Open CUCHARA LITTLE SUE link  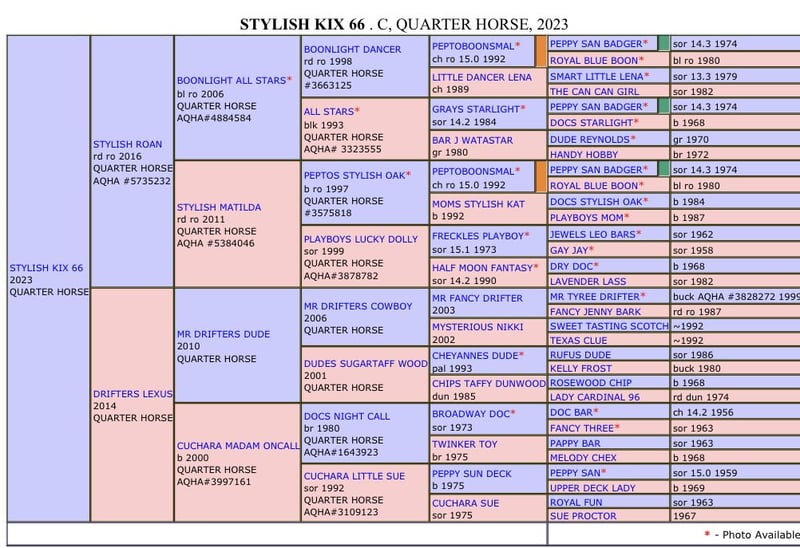(354, 476)
